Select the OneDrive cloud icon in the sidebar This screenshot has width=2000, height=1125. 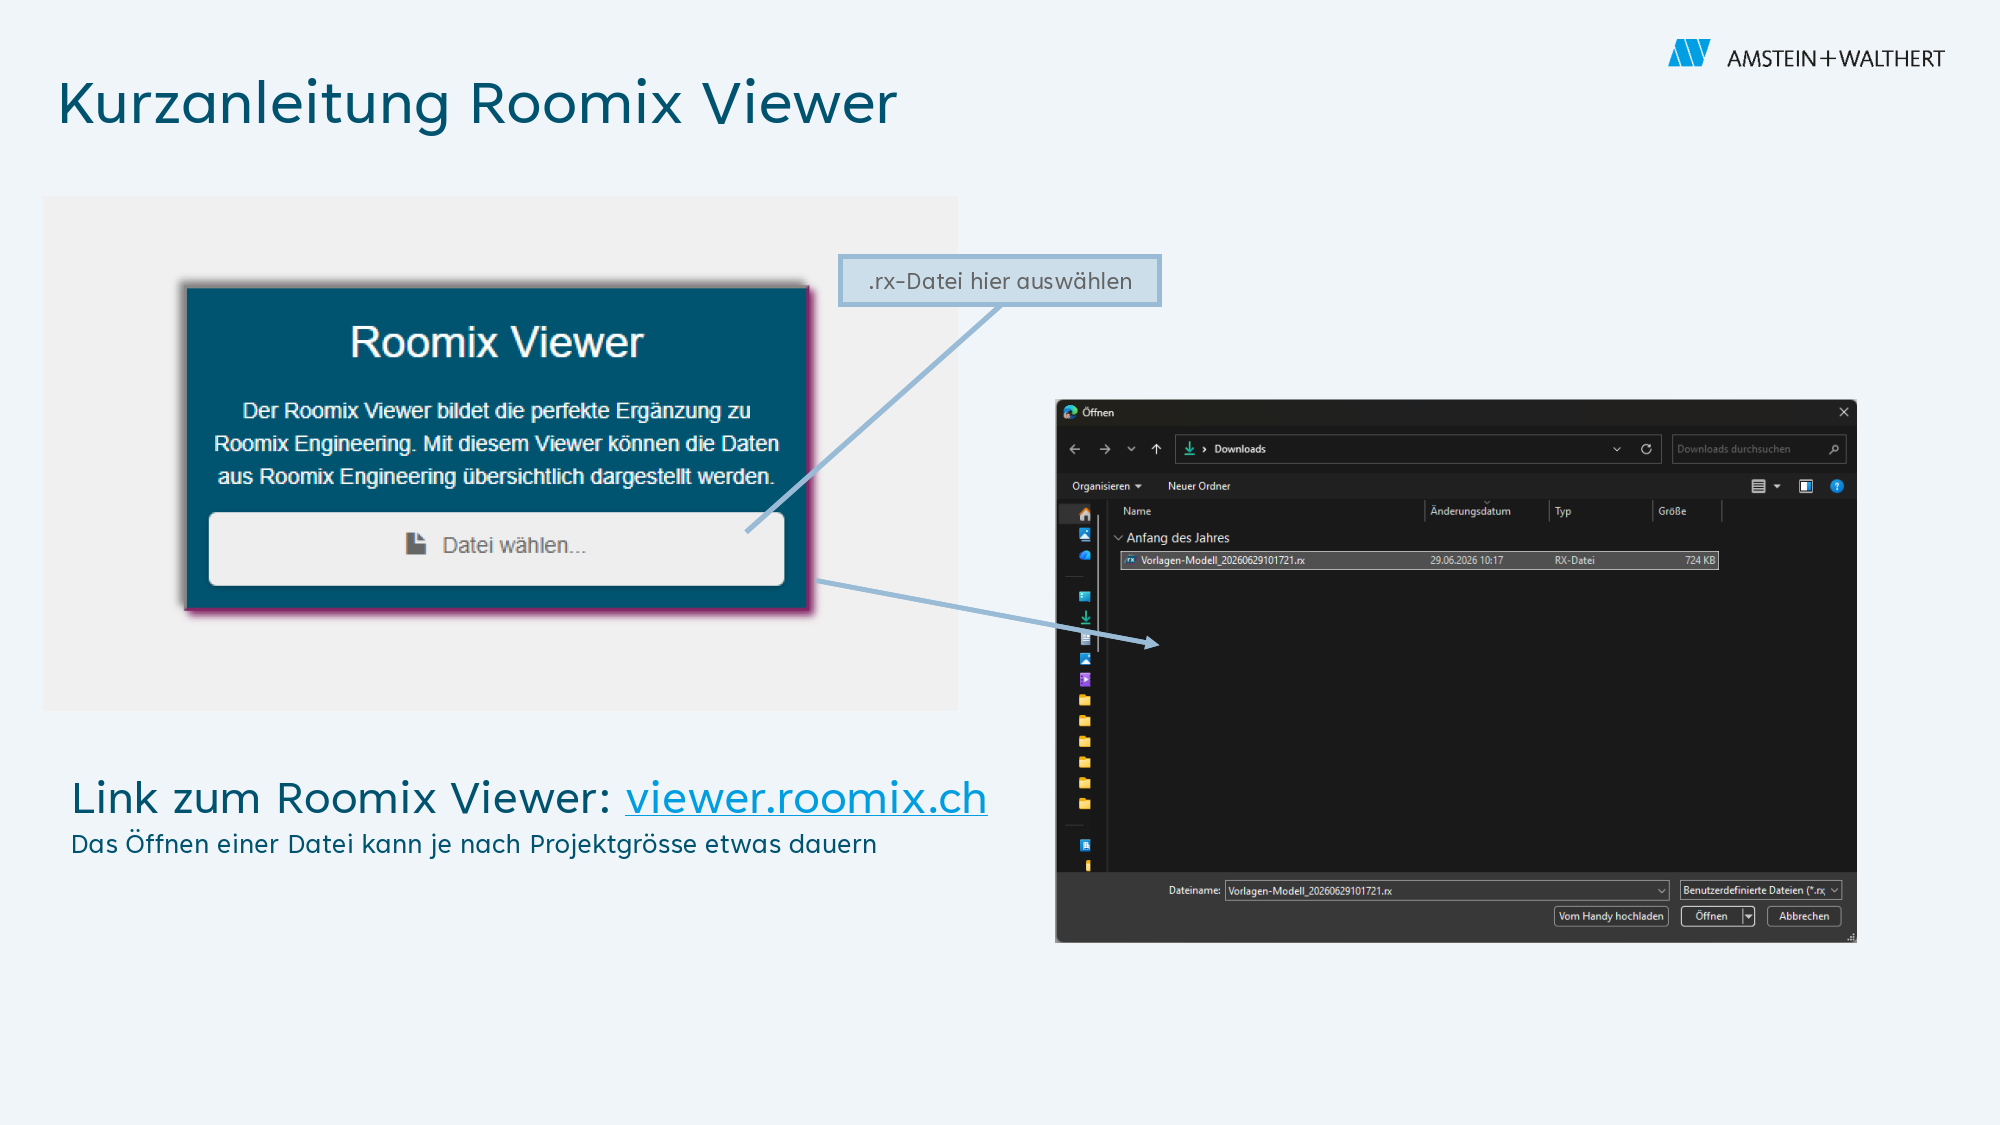(1085, 555)
